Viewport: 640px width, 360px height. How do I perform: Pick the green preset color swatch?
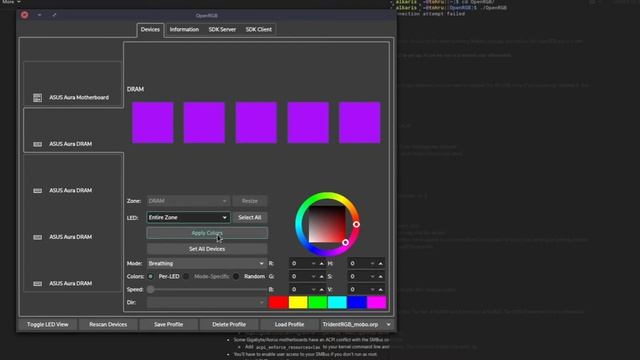tap(318, 302)
